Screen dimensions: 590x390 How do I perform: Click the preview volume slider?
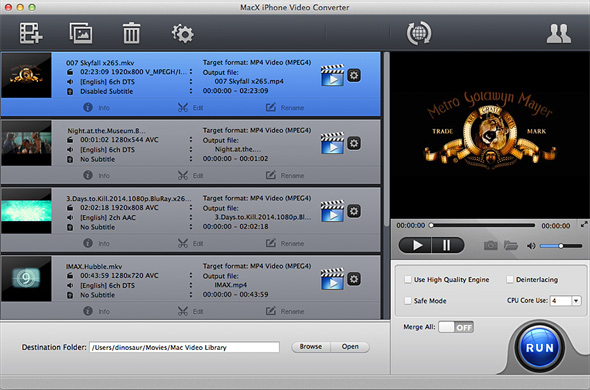(x=561, y=246)
